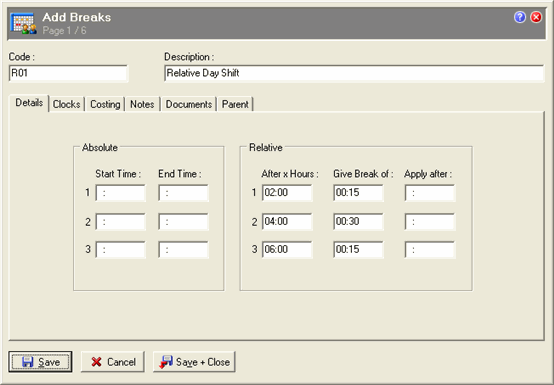This screenshot has height=385, width=554.
Task: Click the Add Breaks calendar icon
Action: 23,23
